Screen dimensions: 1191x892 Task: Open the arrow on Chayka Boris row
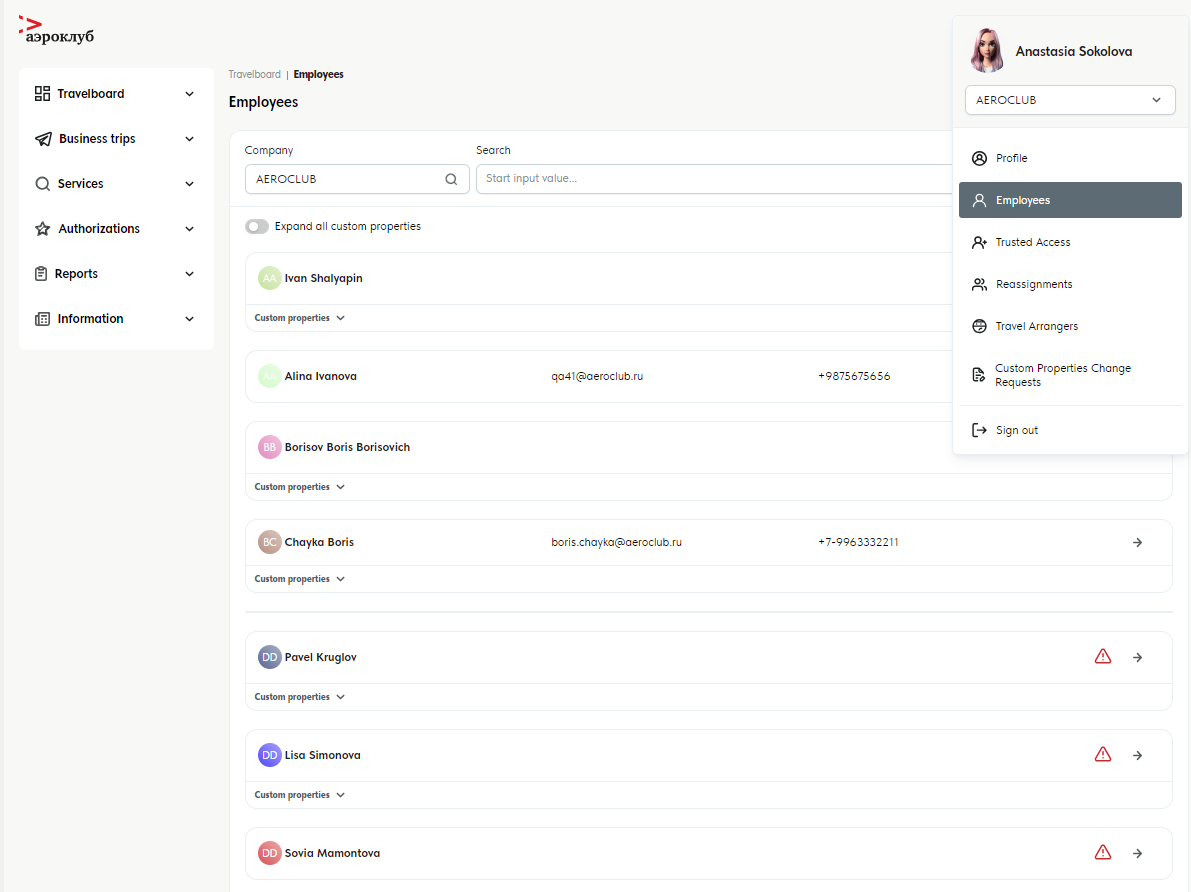(1137, 542)
